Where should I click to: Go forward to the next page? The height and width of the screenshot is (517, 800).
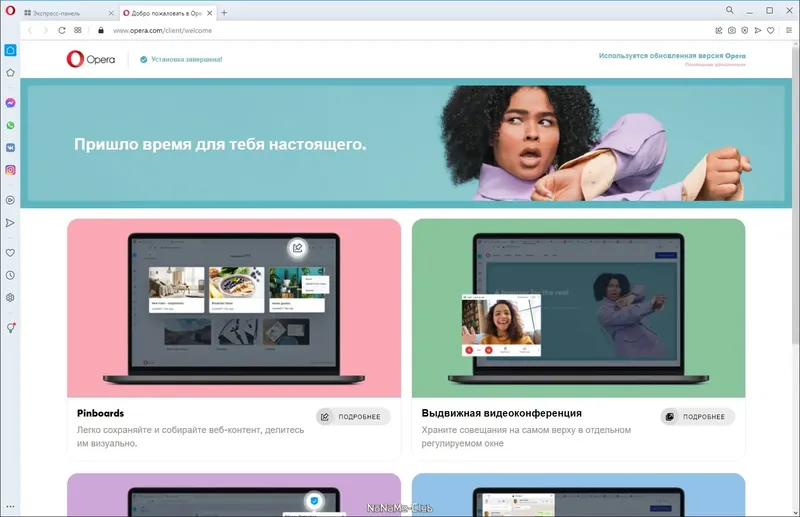click(x=45, y=31)
